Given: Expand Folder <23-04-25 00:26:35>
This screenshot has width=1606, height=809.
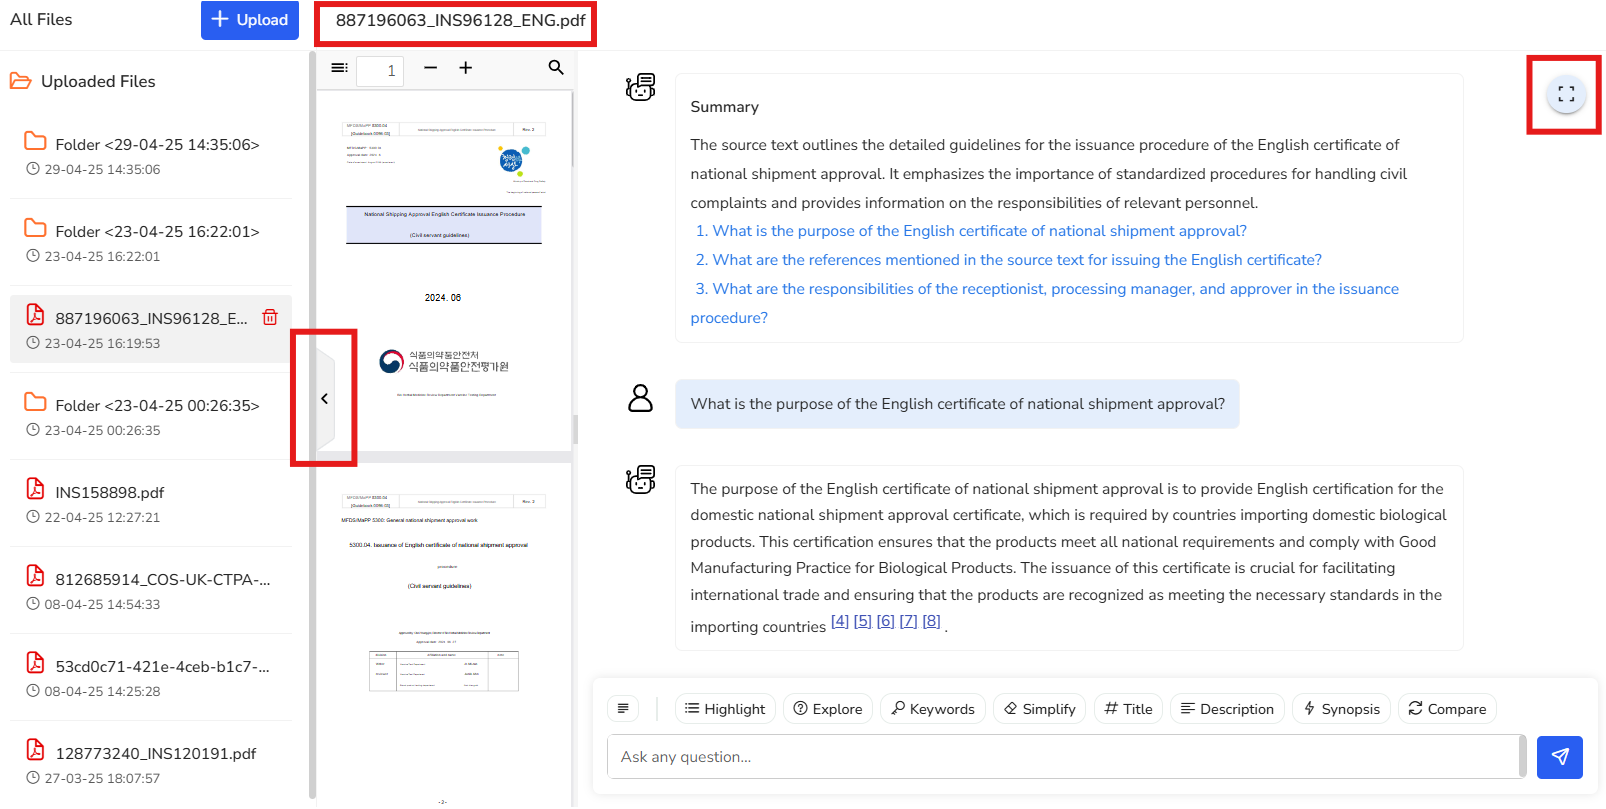Looking at the screenshot, I should click(157, 406).
